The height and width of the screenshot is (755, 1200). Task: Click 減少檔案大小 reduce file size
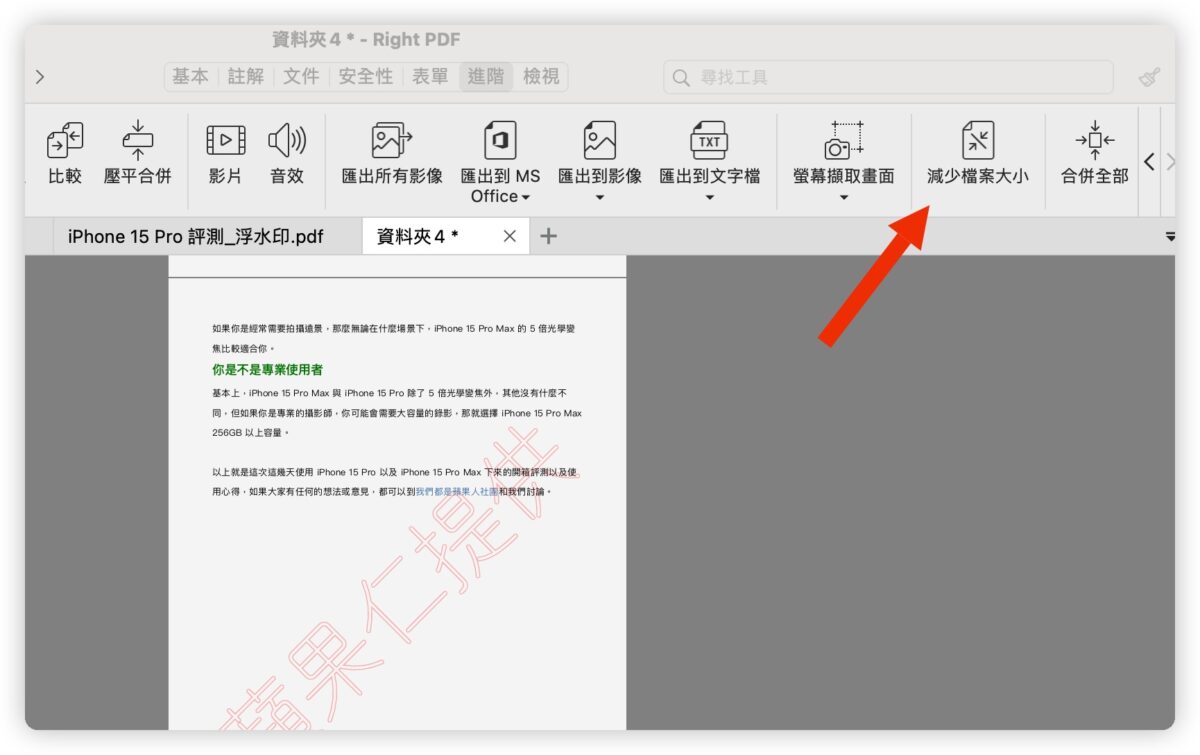(977, 153)
